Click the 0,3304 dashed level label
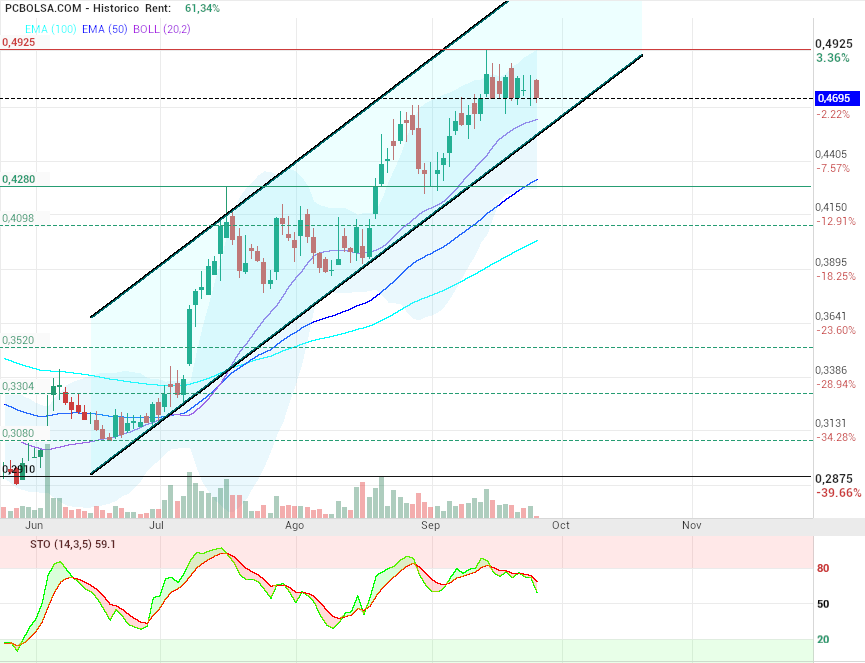The image size is (865, 663). 19,386
